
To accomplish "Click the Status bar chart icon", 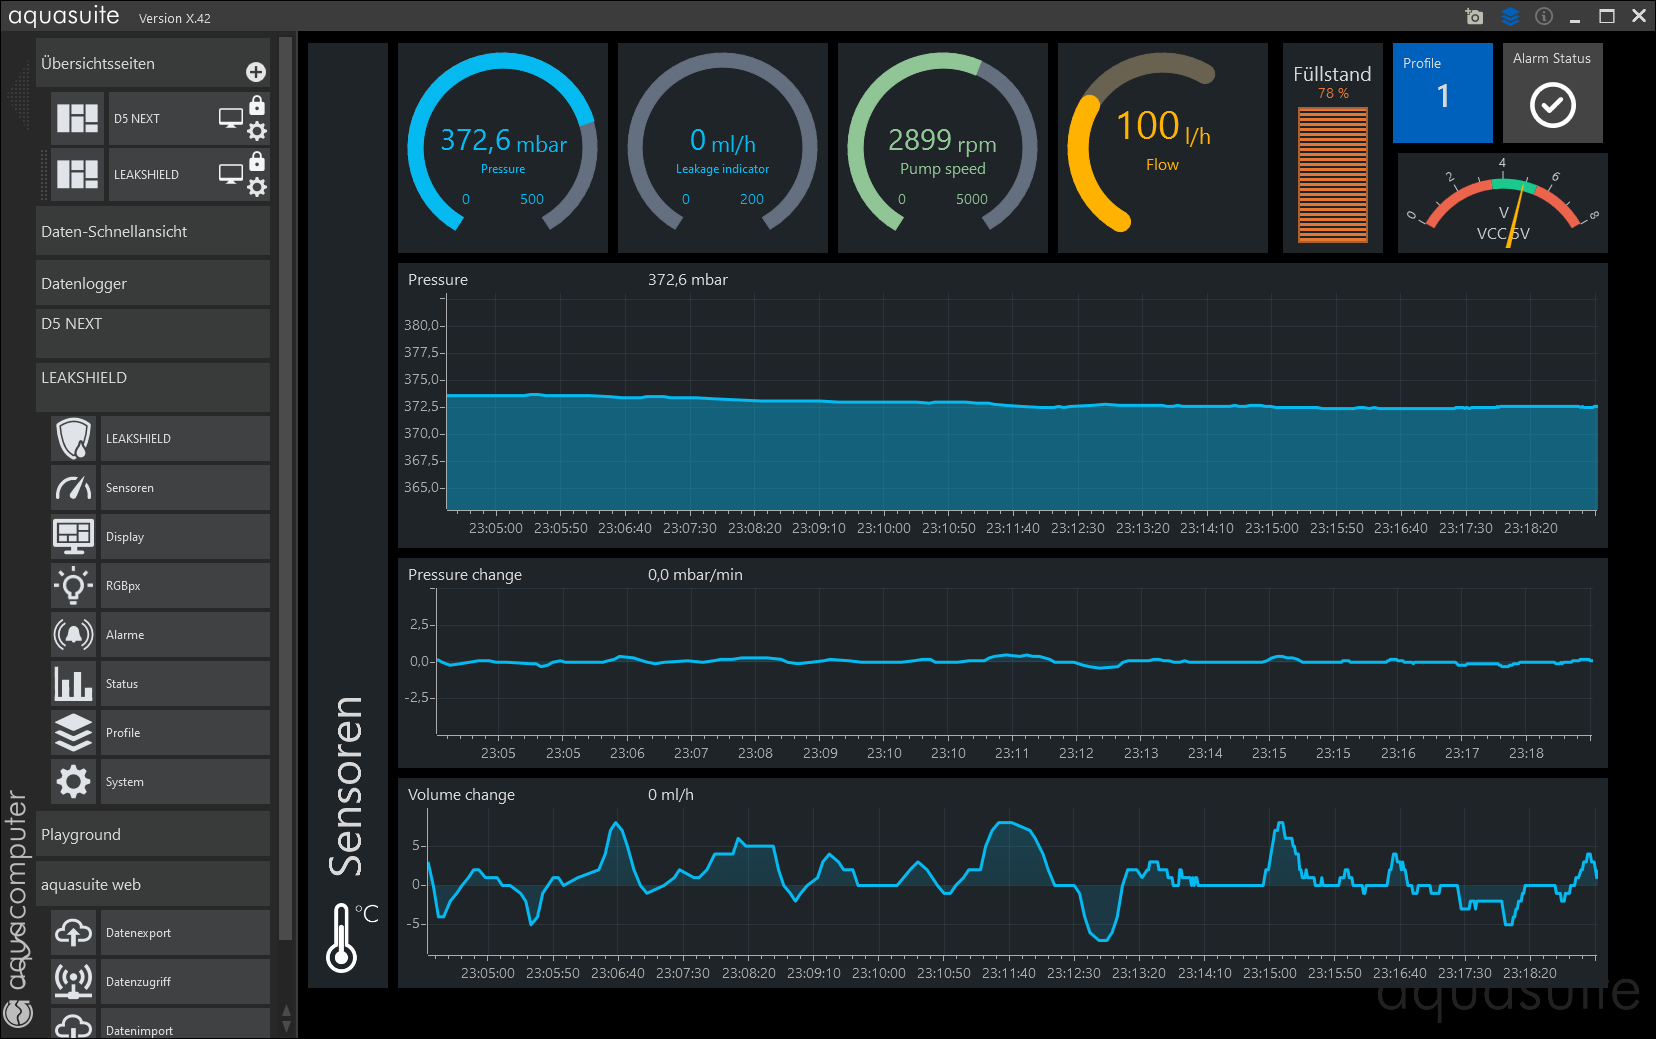I will point(74,684).
